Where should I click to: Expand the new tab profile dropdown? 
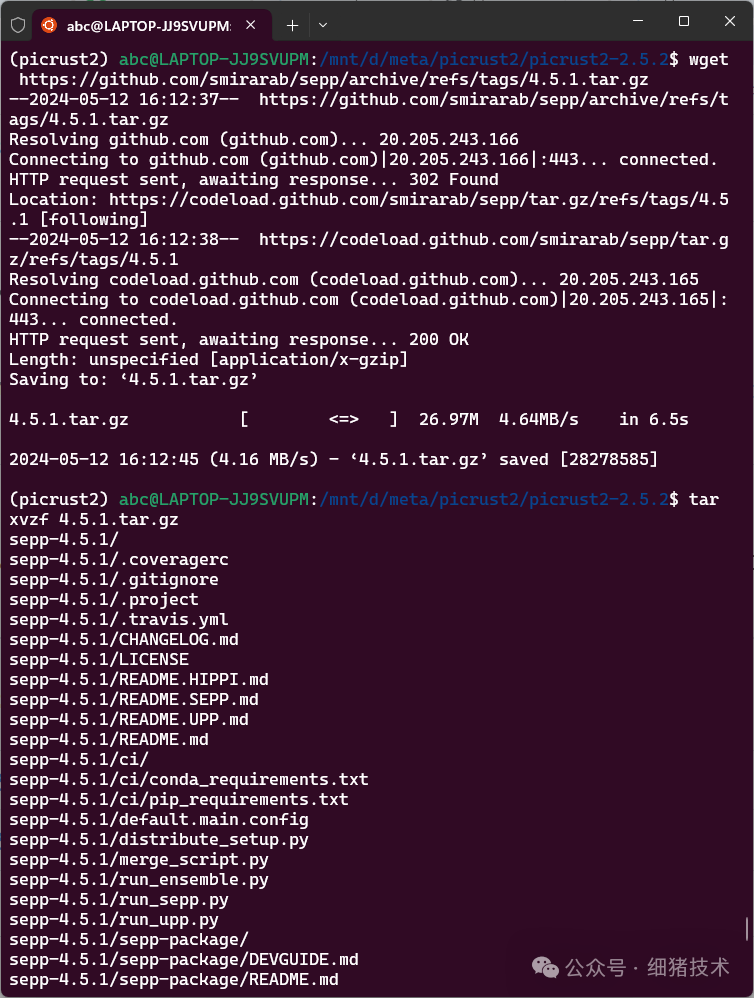[322, 24]
